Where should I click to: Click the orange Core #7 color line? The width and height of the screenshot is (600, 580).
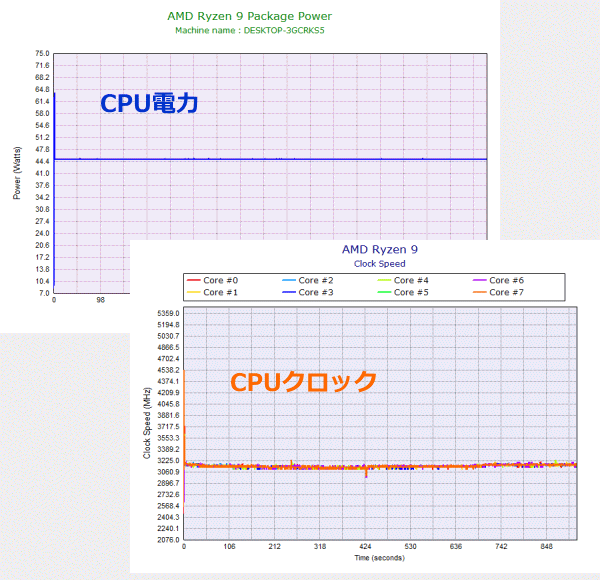(479, 292)
